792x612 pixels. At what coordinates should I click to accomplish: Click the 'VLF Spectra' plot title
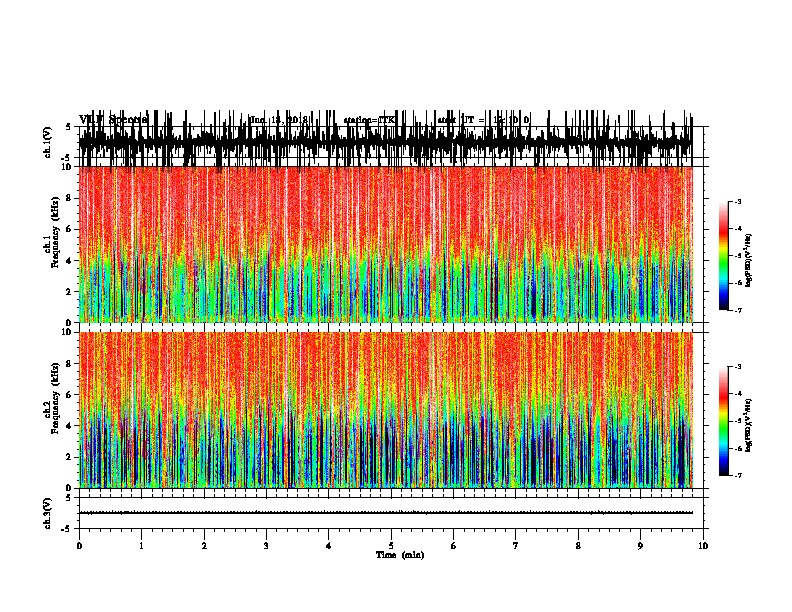tap(114, 120)
